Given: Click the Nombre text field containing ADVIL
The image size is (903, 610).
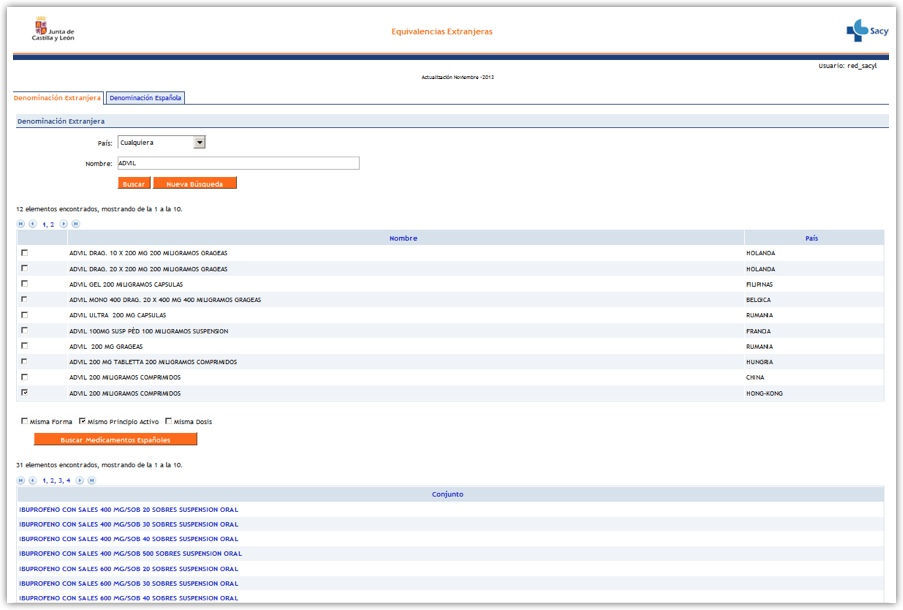Looking at the screenshot, I should click(237, 163).
